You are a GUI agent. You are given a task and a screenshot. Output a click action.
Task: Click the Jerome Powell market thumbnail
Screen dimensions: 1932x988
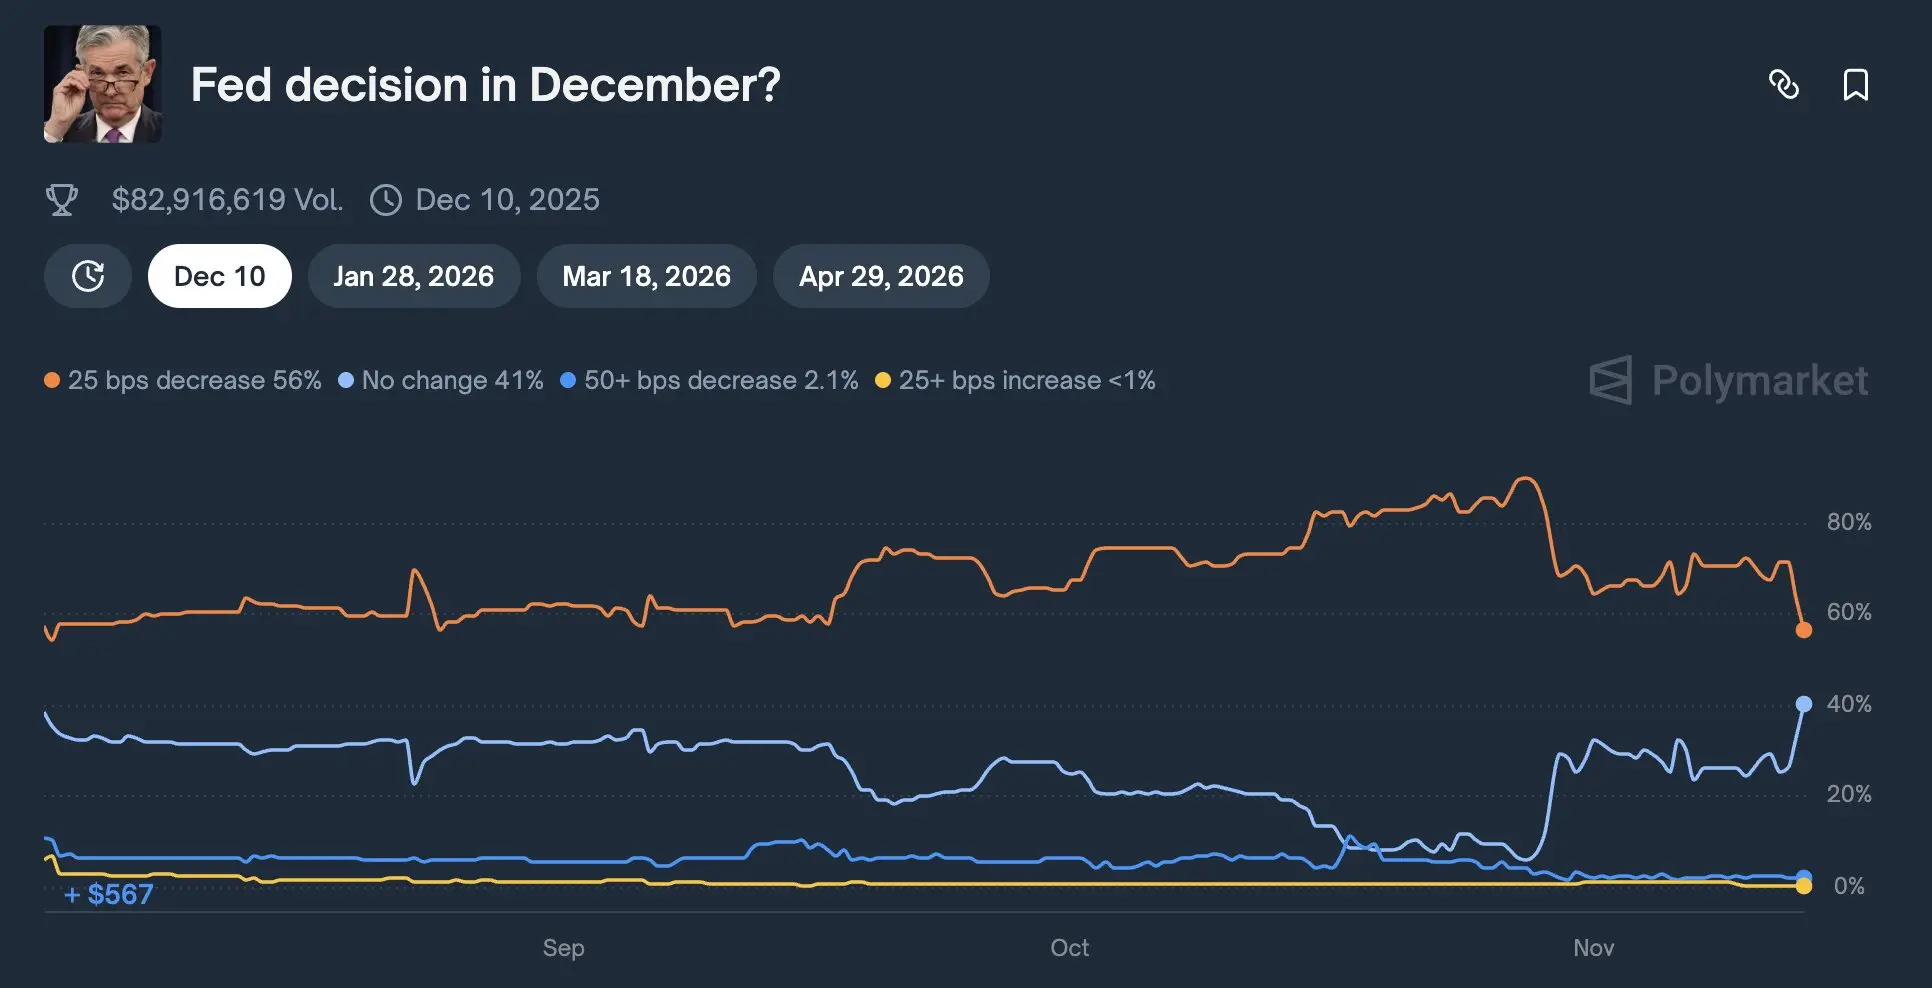102,84
